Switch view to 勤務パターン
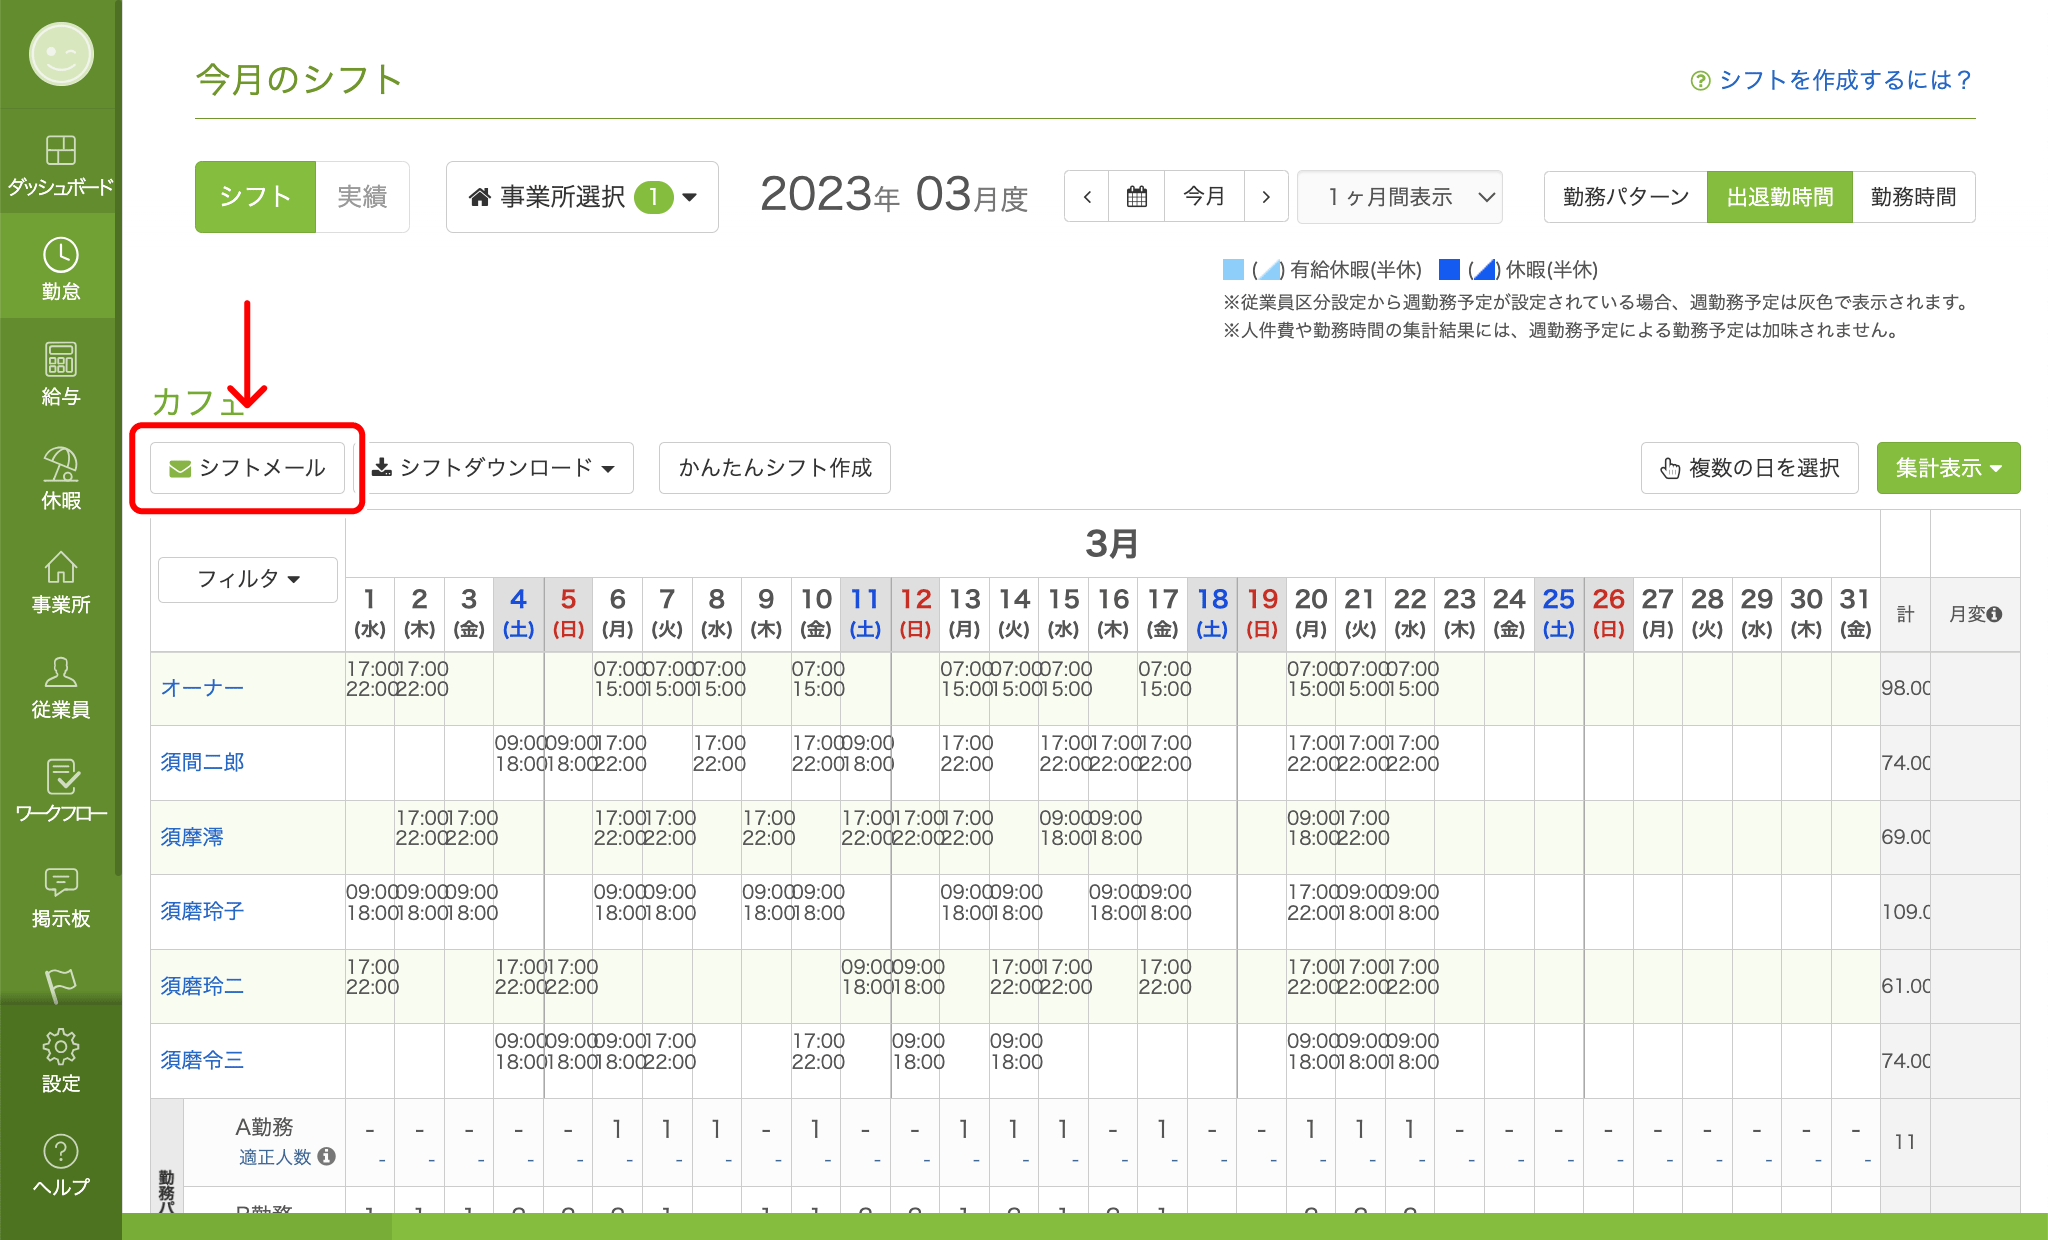The image size is (2048, 1240). click(x=1625, y=197)
